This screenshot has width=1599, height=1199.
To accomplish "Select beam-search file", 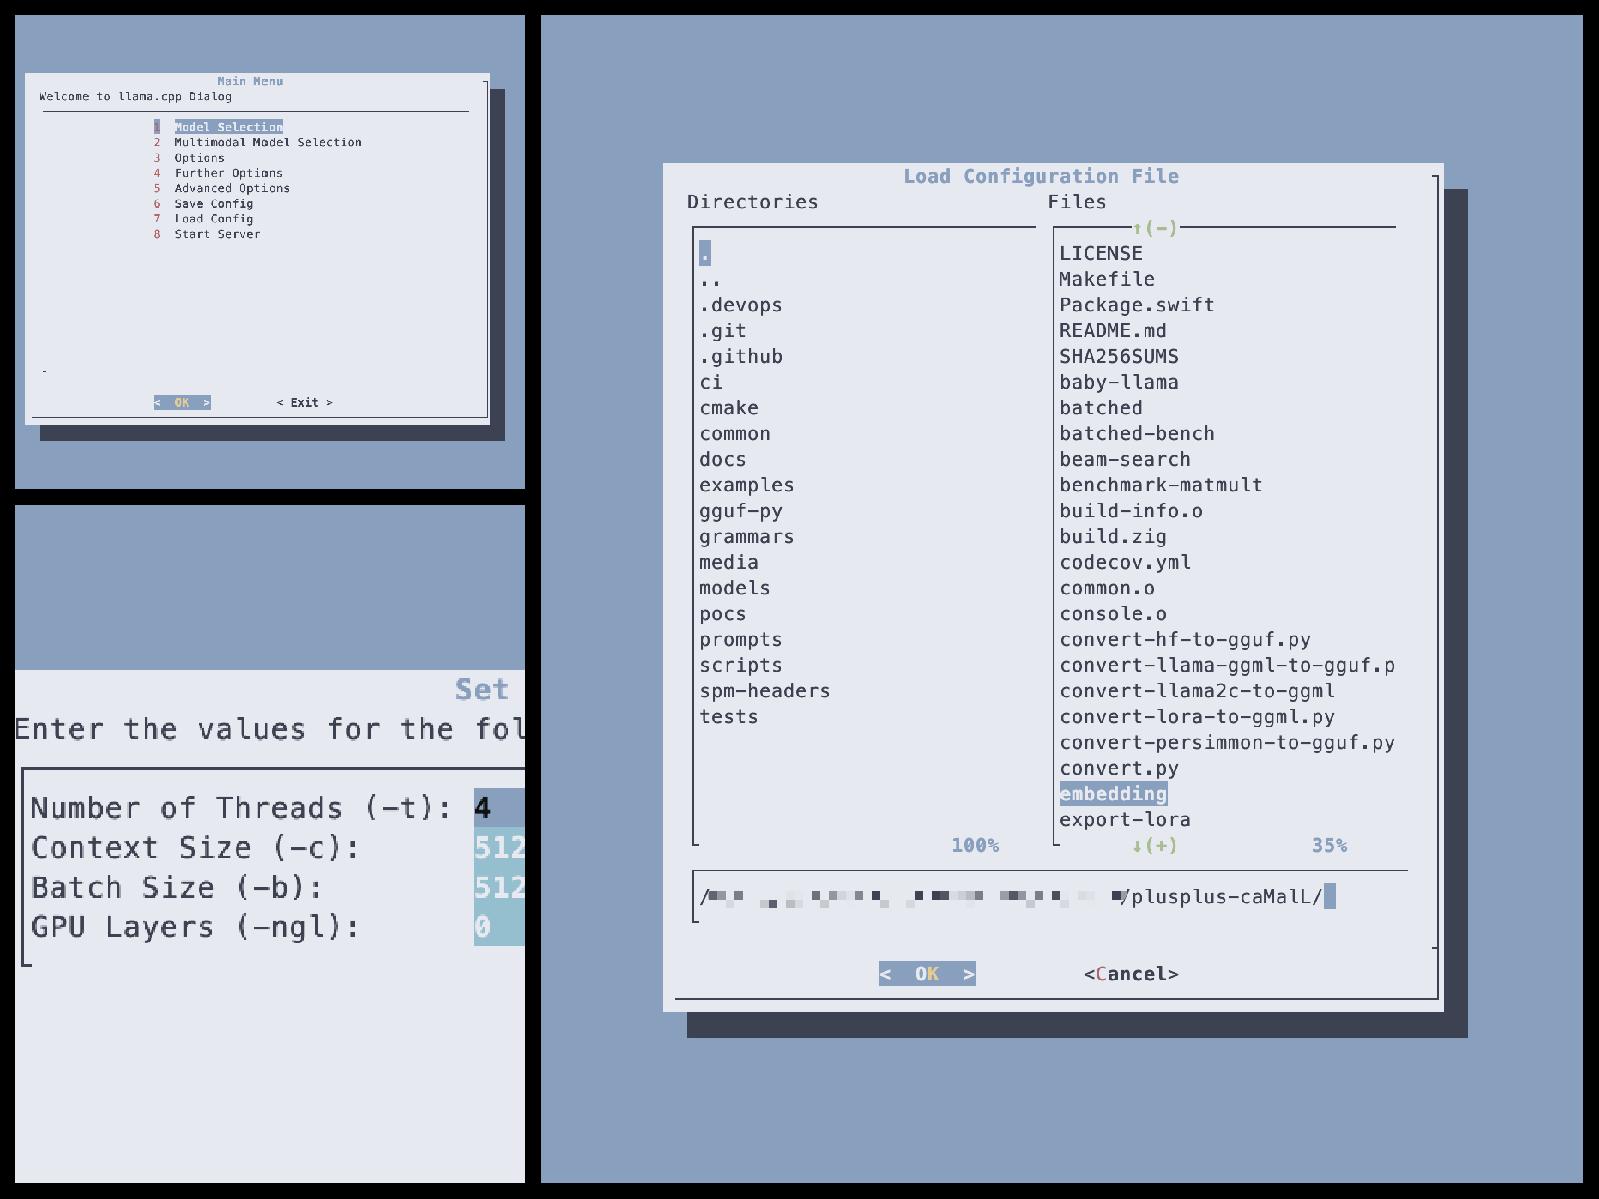I will 1125,460.
